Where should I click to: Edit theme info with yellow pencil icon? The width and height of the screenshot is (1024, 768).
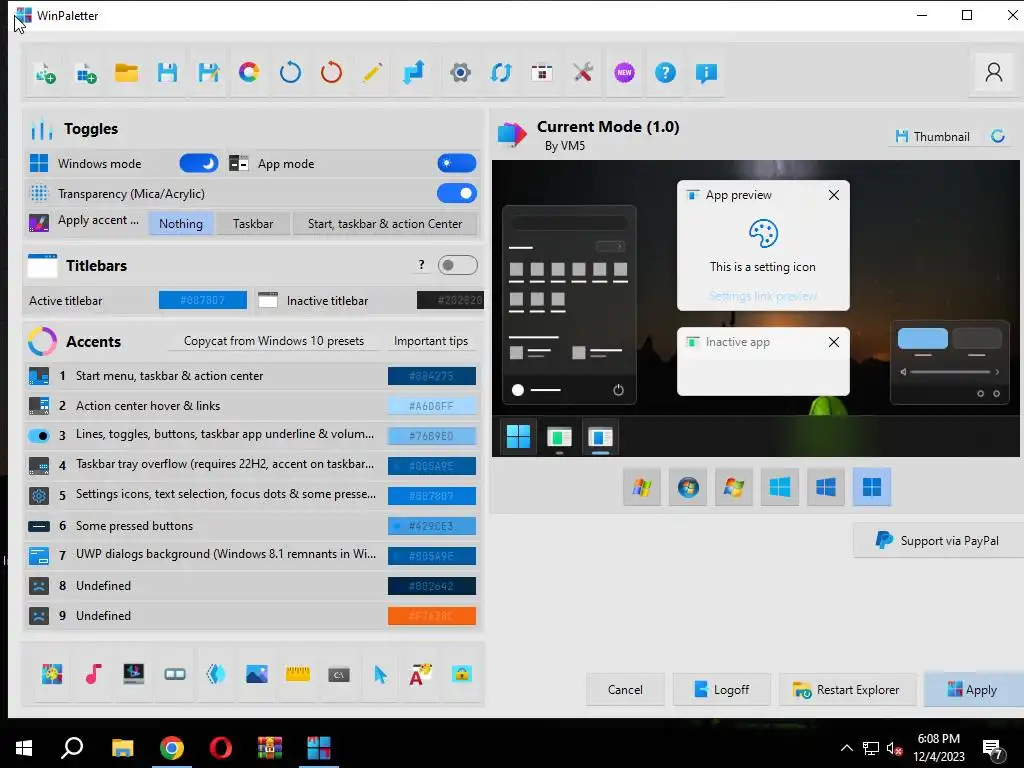tap(372, 72)
